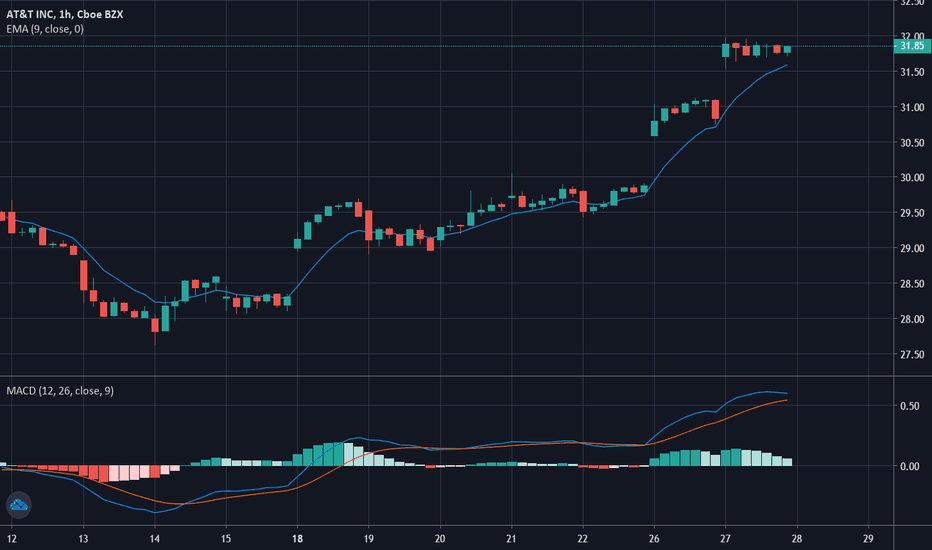Screen dimensions: 932x550
Task: Click date label 29 on time axis
Action: pyautogui.click(x=868, y=539)
